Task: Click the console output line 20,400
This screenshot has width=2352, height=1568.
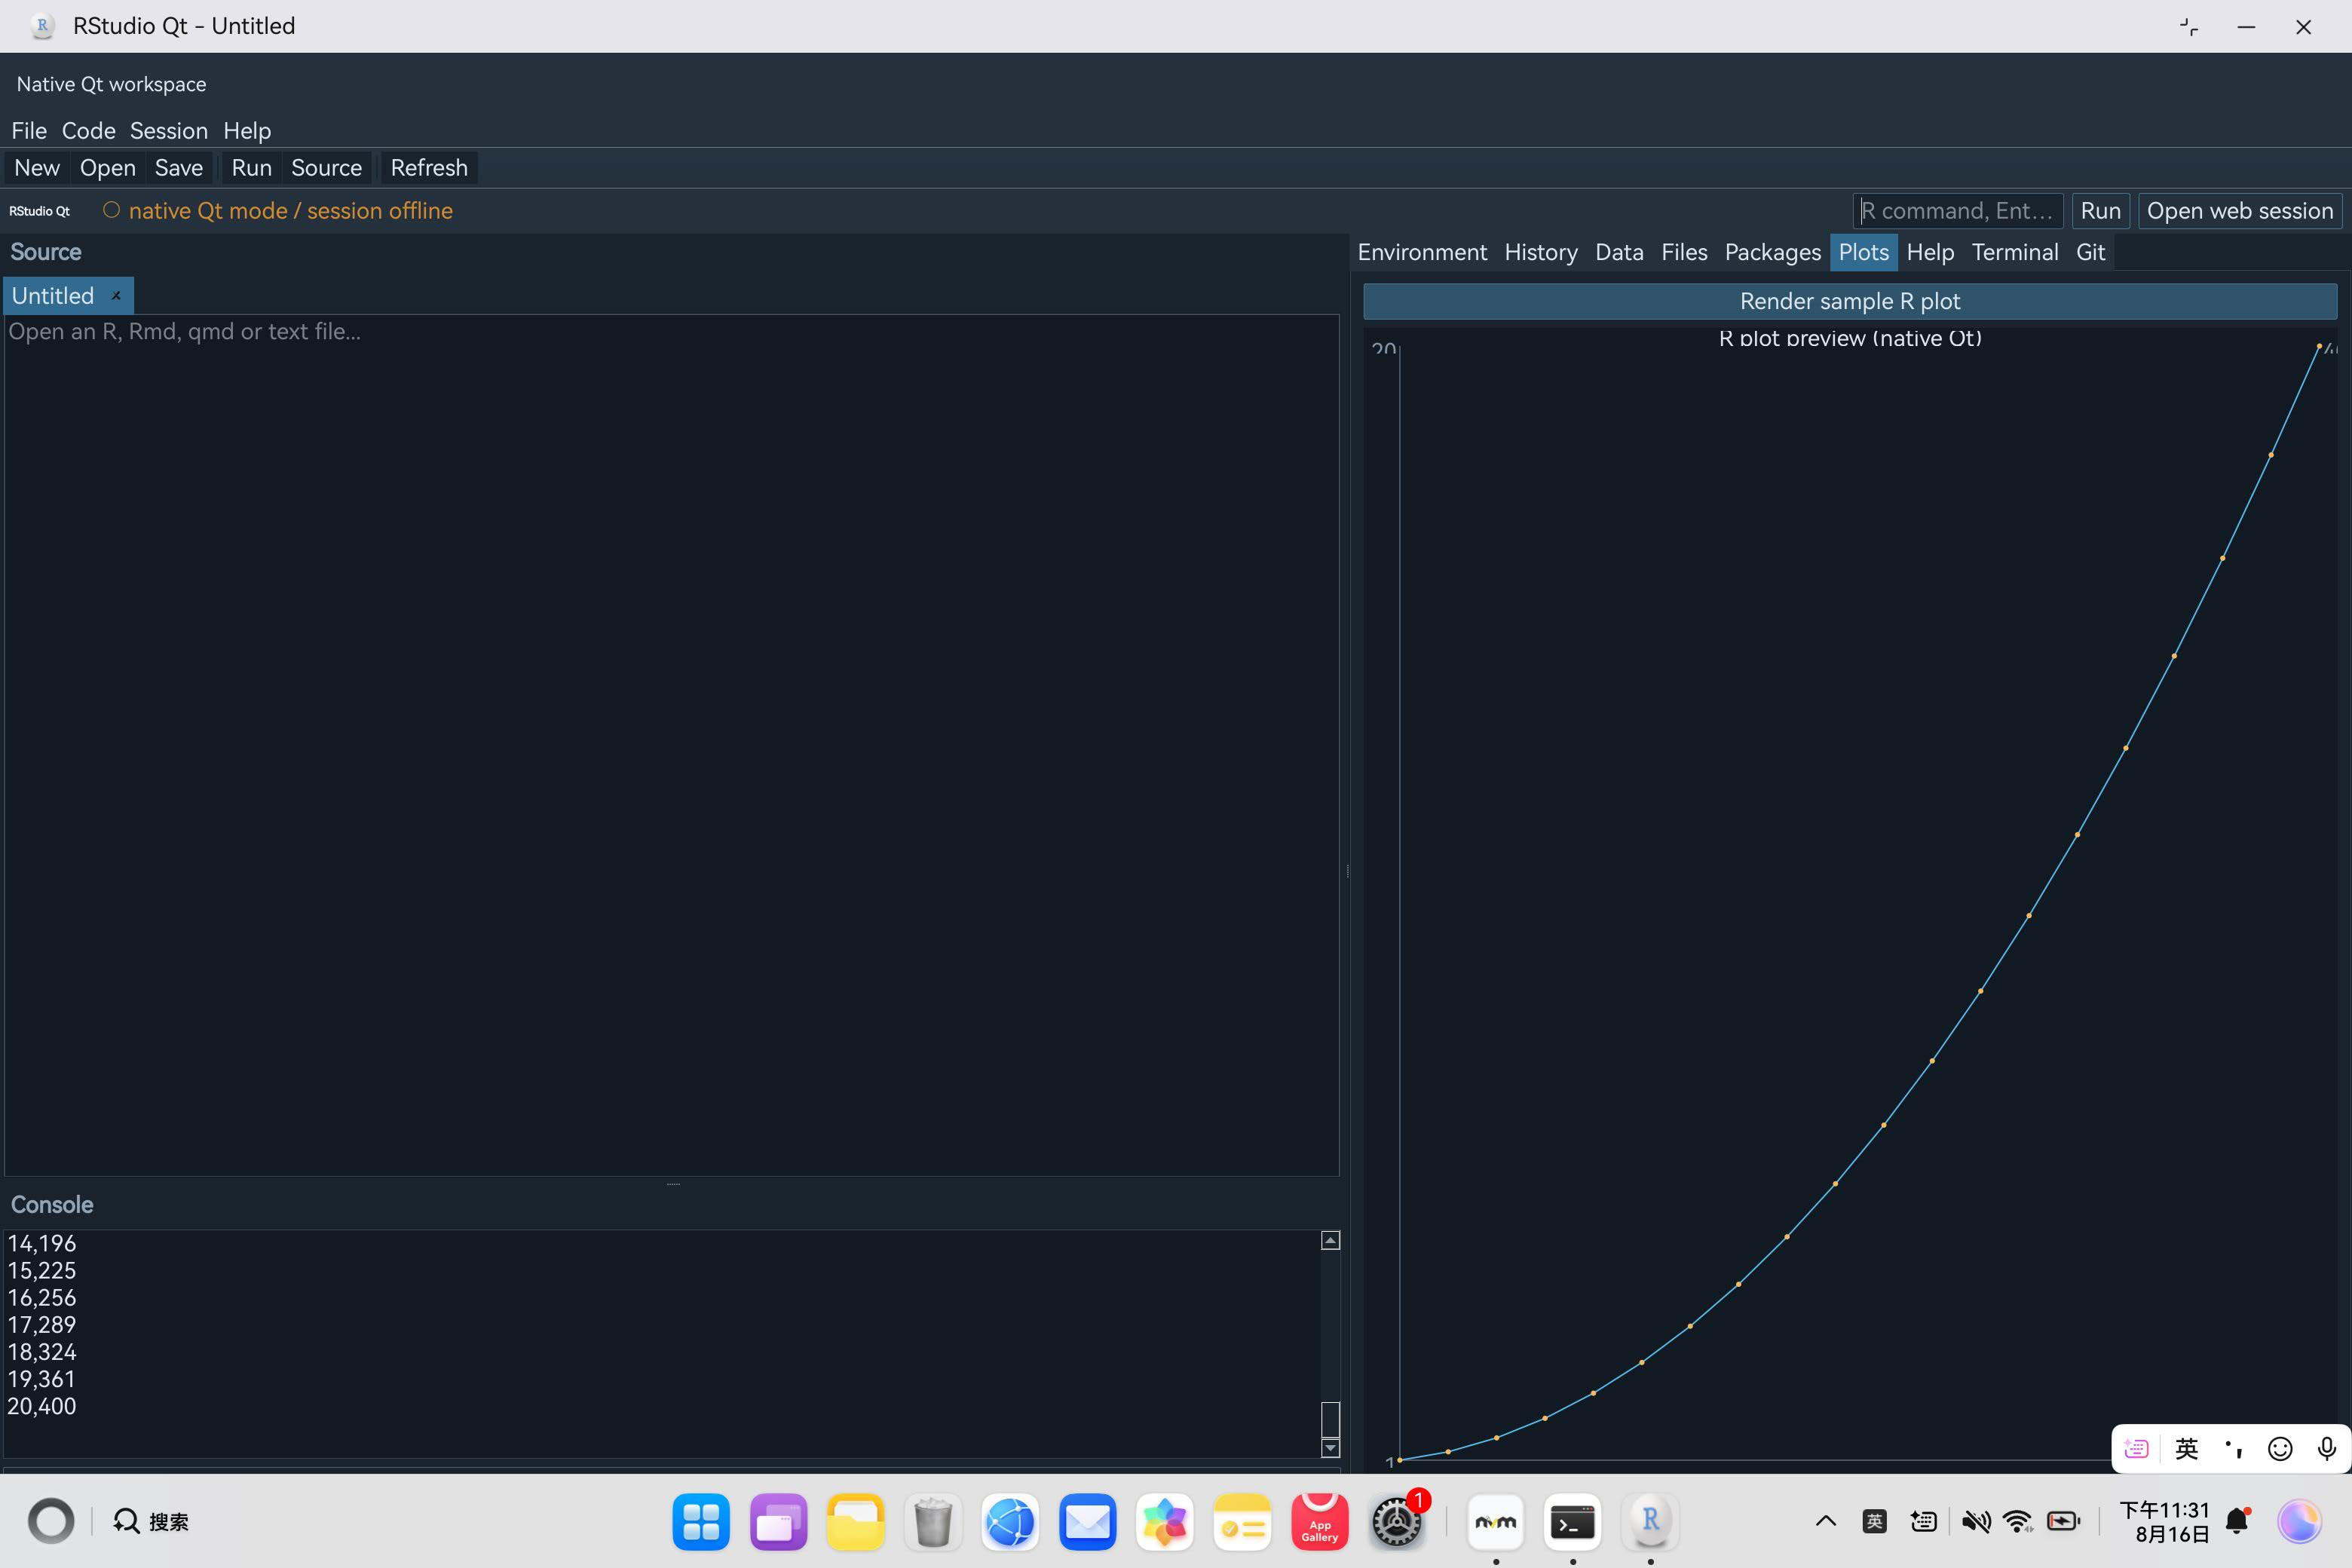Action: [x=42, y=1406]
